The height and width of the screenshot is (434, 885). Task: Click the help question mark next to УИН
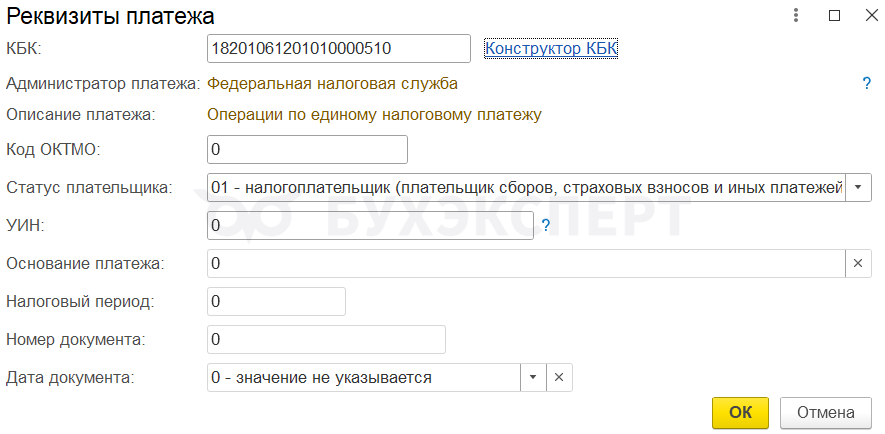pos(546,225)
